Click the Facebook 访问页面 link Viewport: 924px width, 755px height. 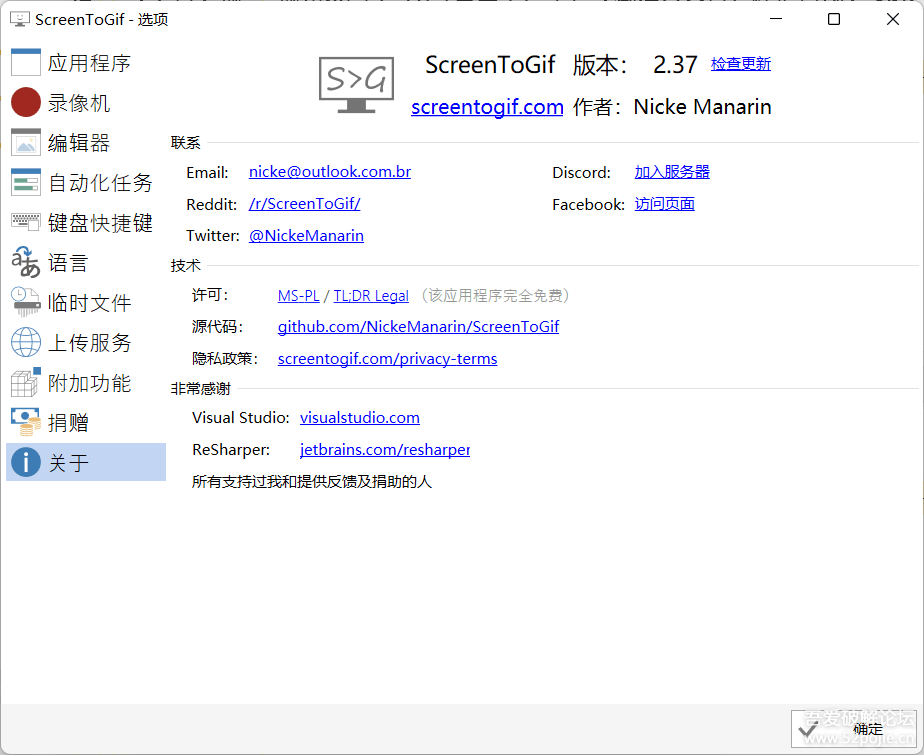click(x=665, y=203)
